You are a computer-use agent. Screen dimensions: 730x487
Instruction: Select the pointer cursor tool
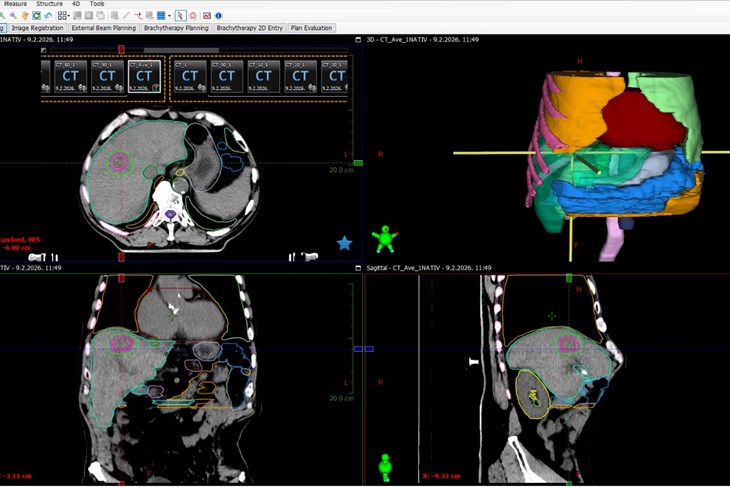pyautogui.click(x=180, y=16)
